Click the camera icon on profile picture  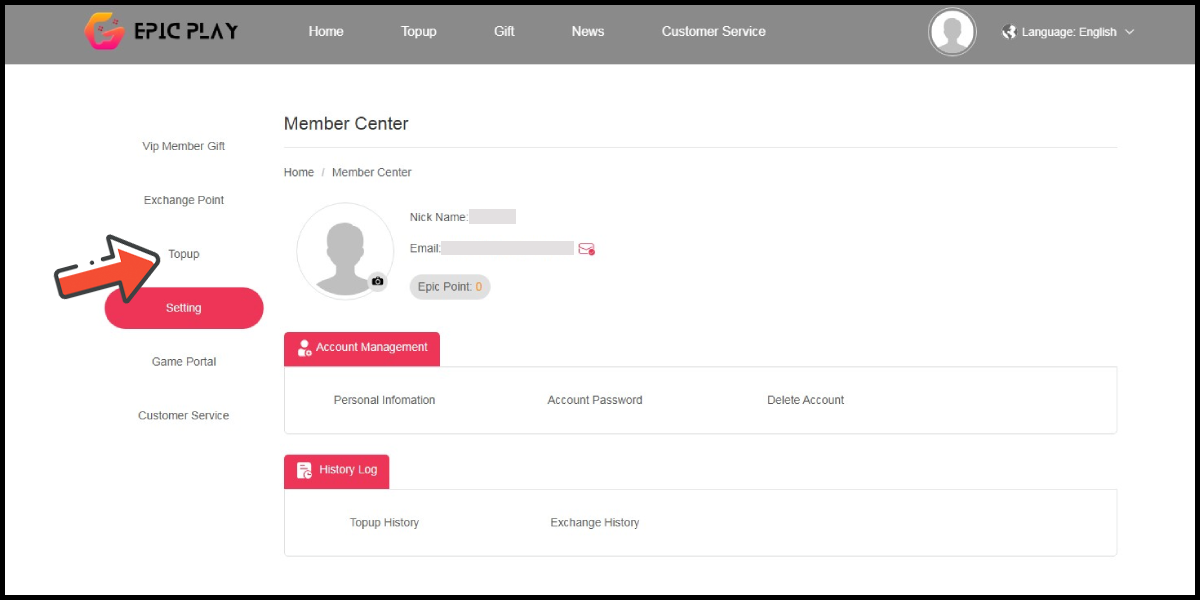[x=377, y=282]
